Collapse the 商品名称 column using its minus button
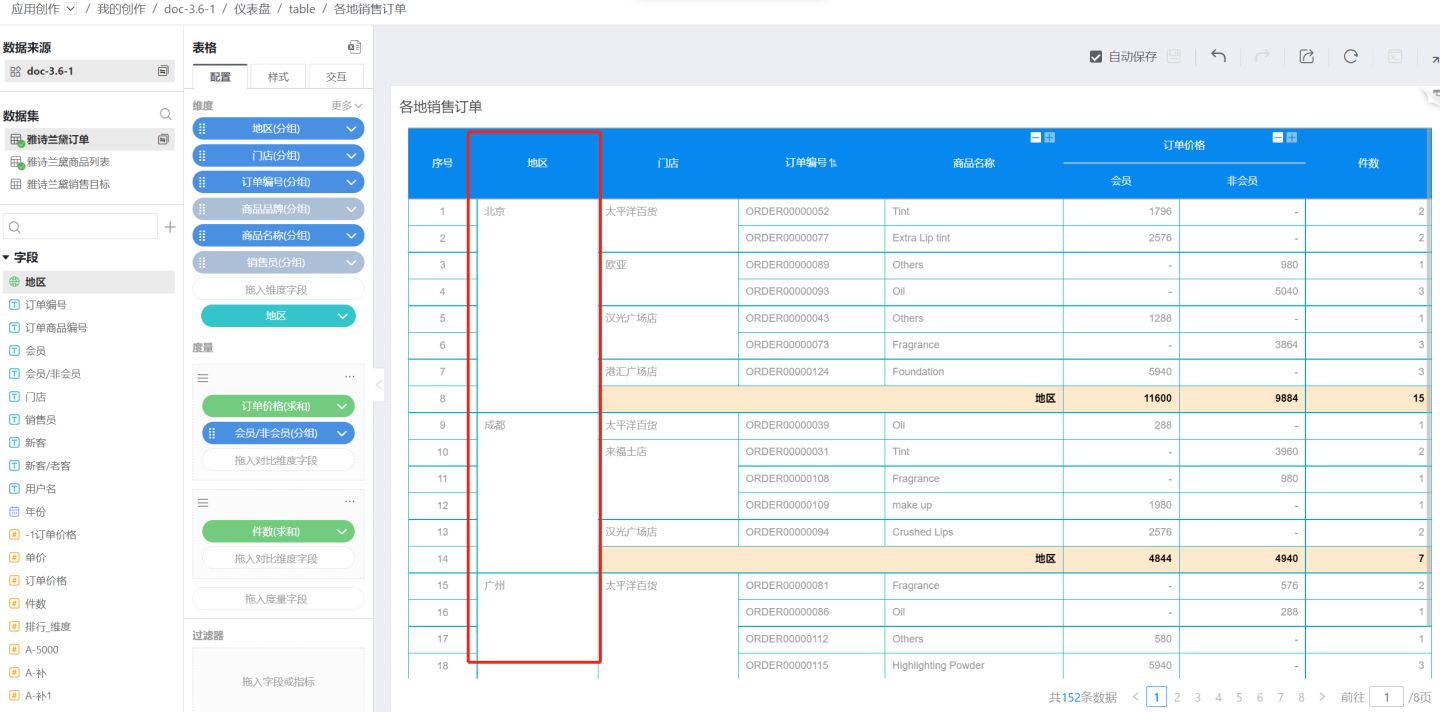The image size is (1440, 712). pos(1036,137)
